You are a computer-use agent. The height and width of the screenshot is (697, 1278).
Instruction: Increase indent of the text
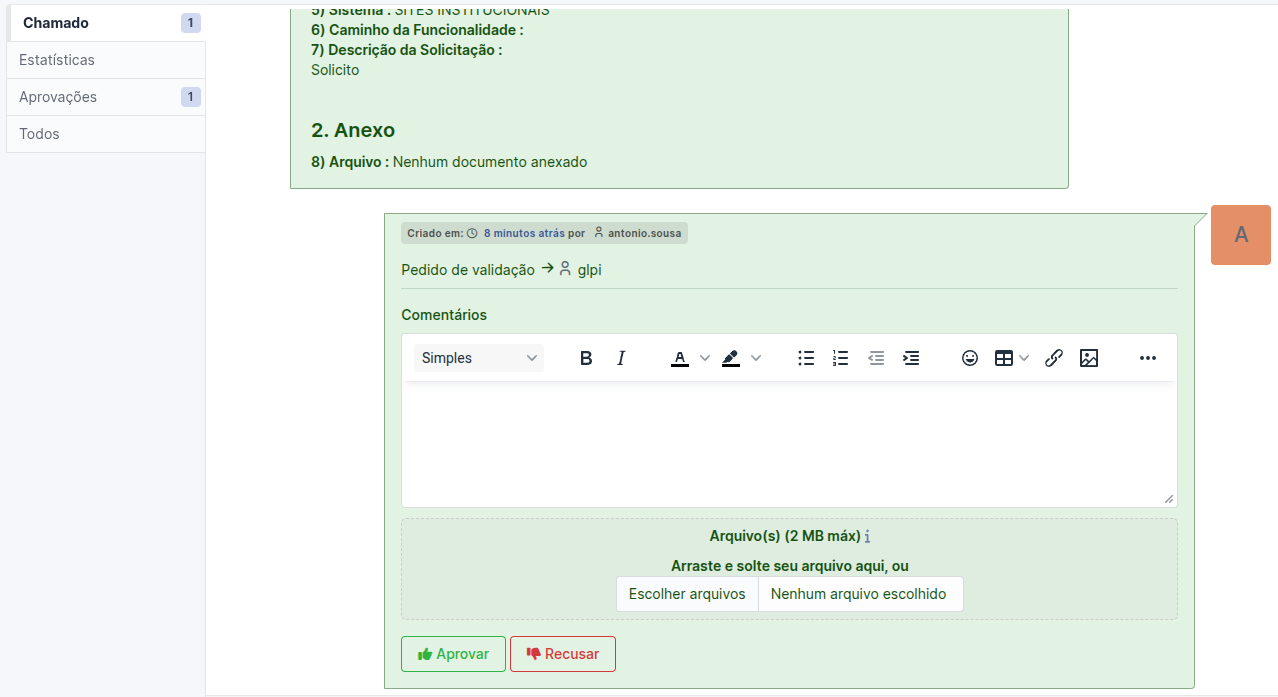click(x=911, y=358)
